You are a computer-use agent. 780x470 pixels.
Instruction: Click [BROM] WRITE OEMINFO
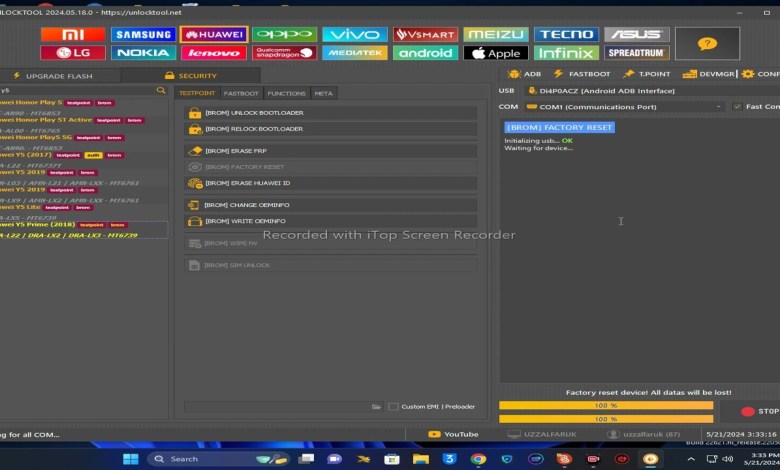[x=330, y=221]
